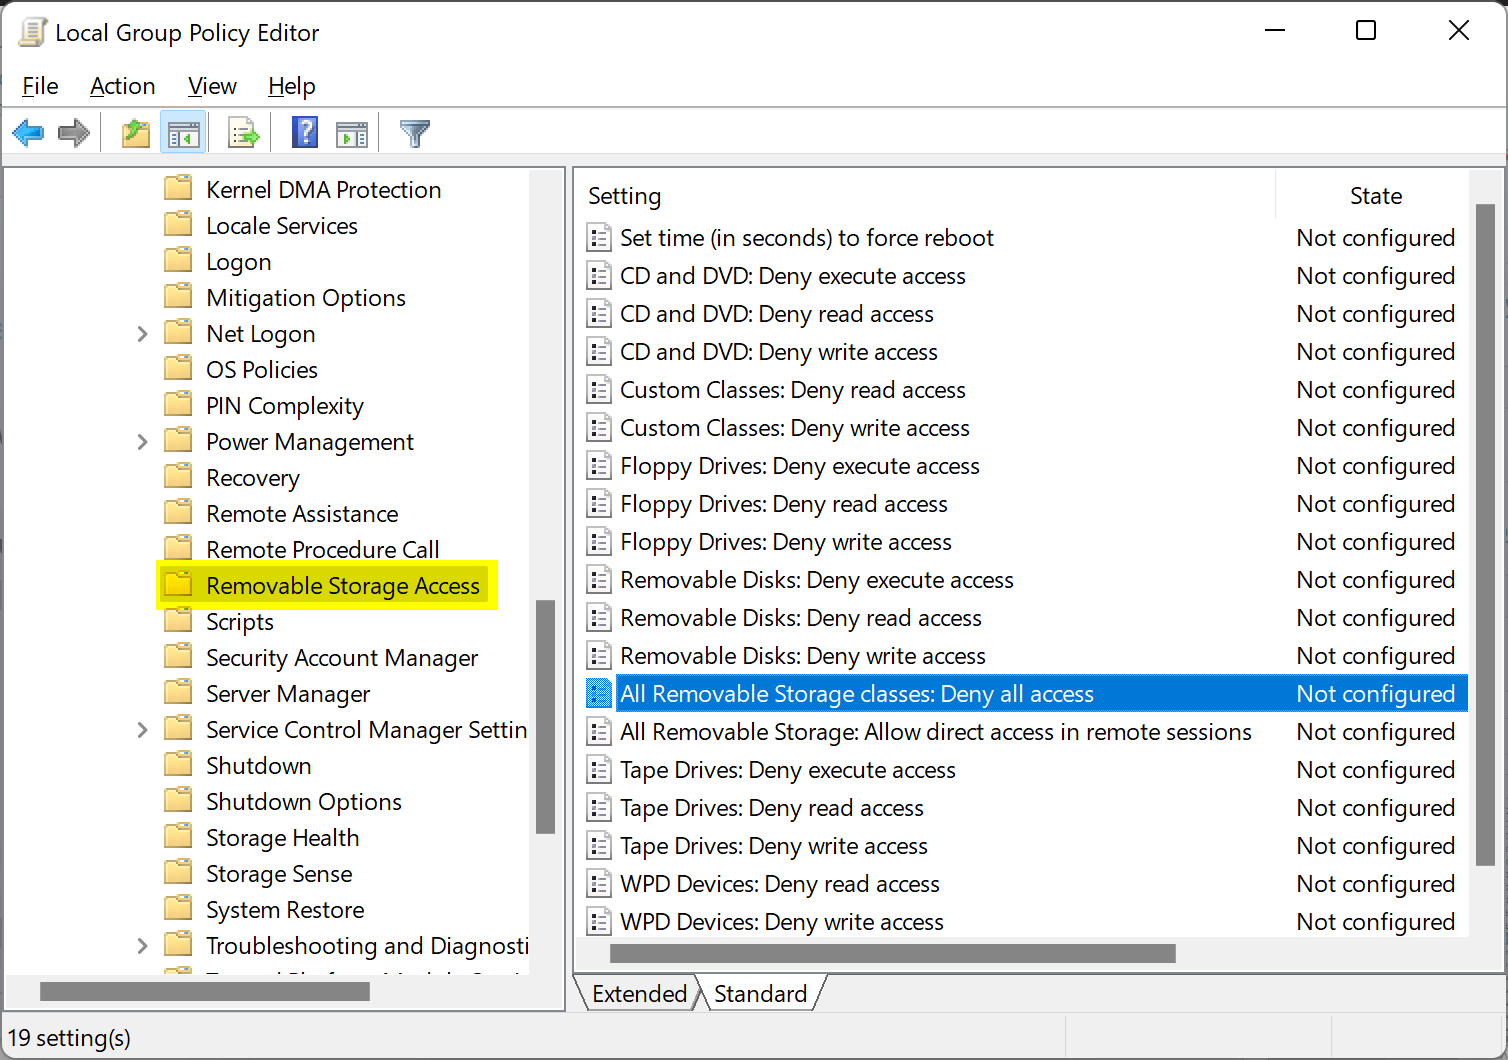Click the Forward navigation arrow
The height and width of the screenshot is (1060, 1508).
[x=74, y=132]
